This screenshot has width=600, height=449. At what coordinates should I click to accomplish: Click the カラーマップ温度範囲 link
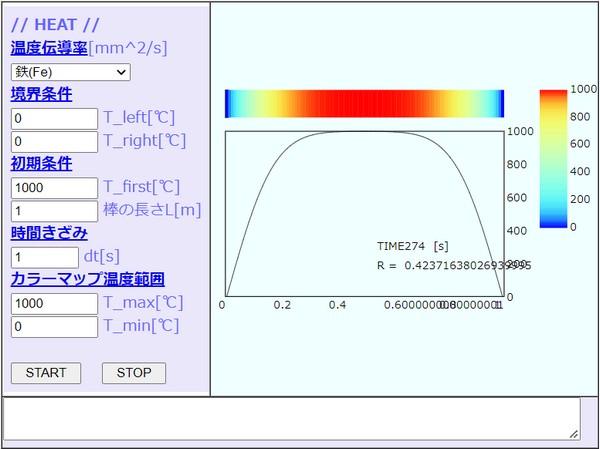(x=87, y=279)
